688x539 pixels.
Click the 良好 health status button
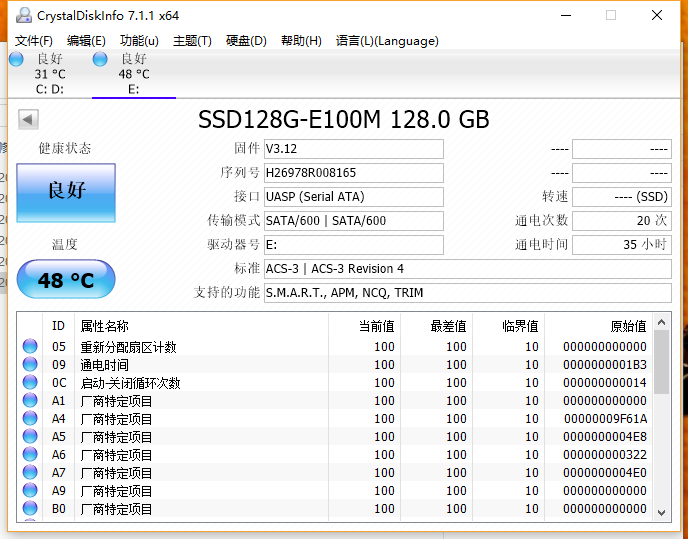[66, 193]
